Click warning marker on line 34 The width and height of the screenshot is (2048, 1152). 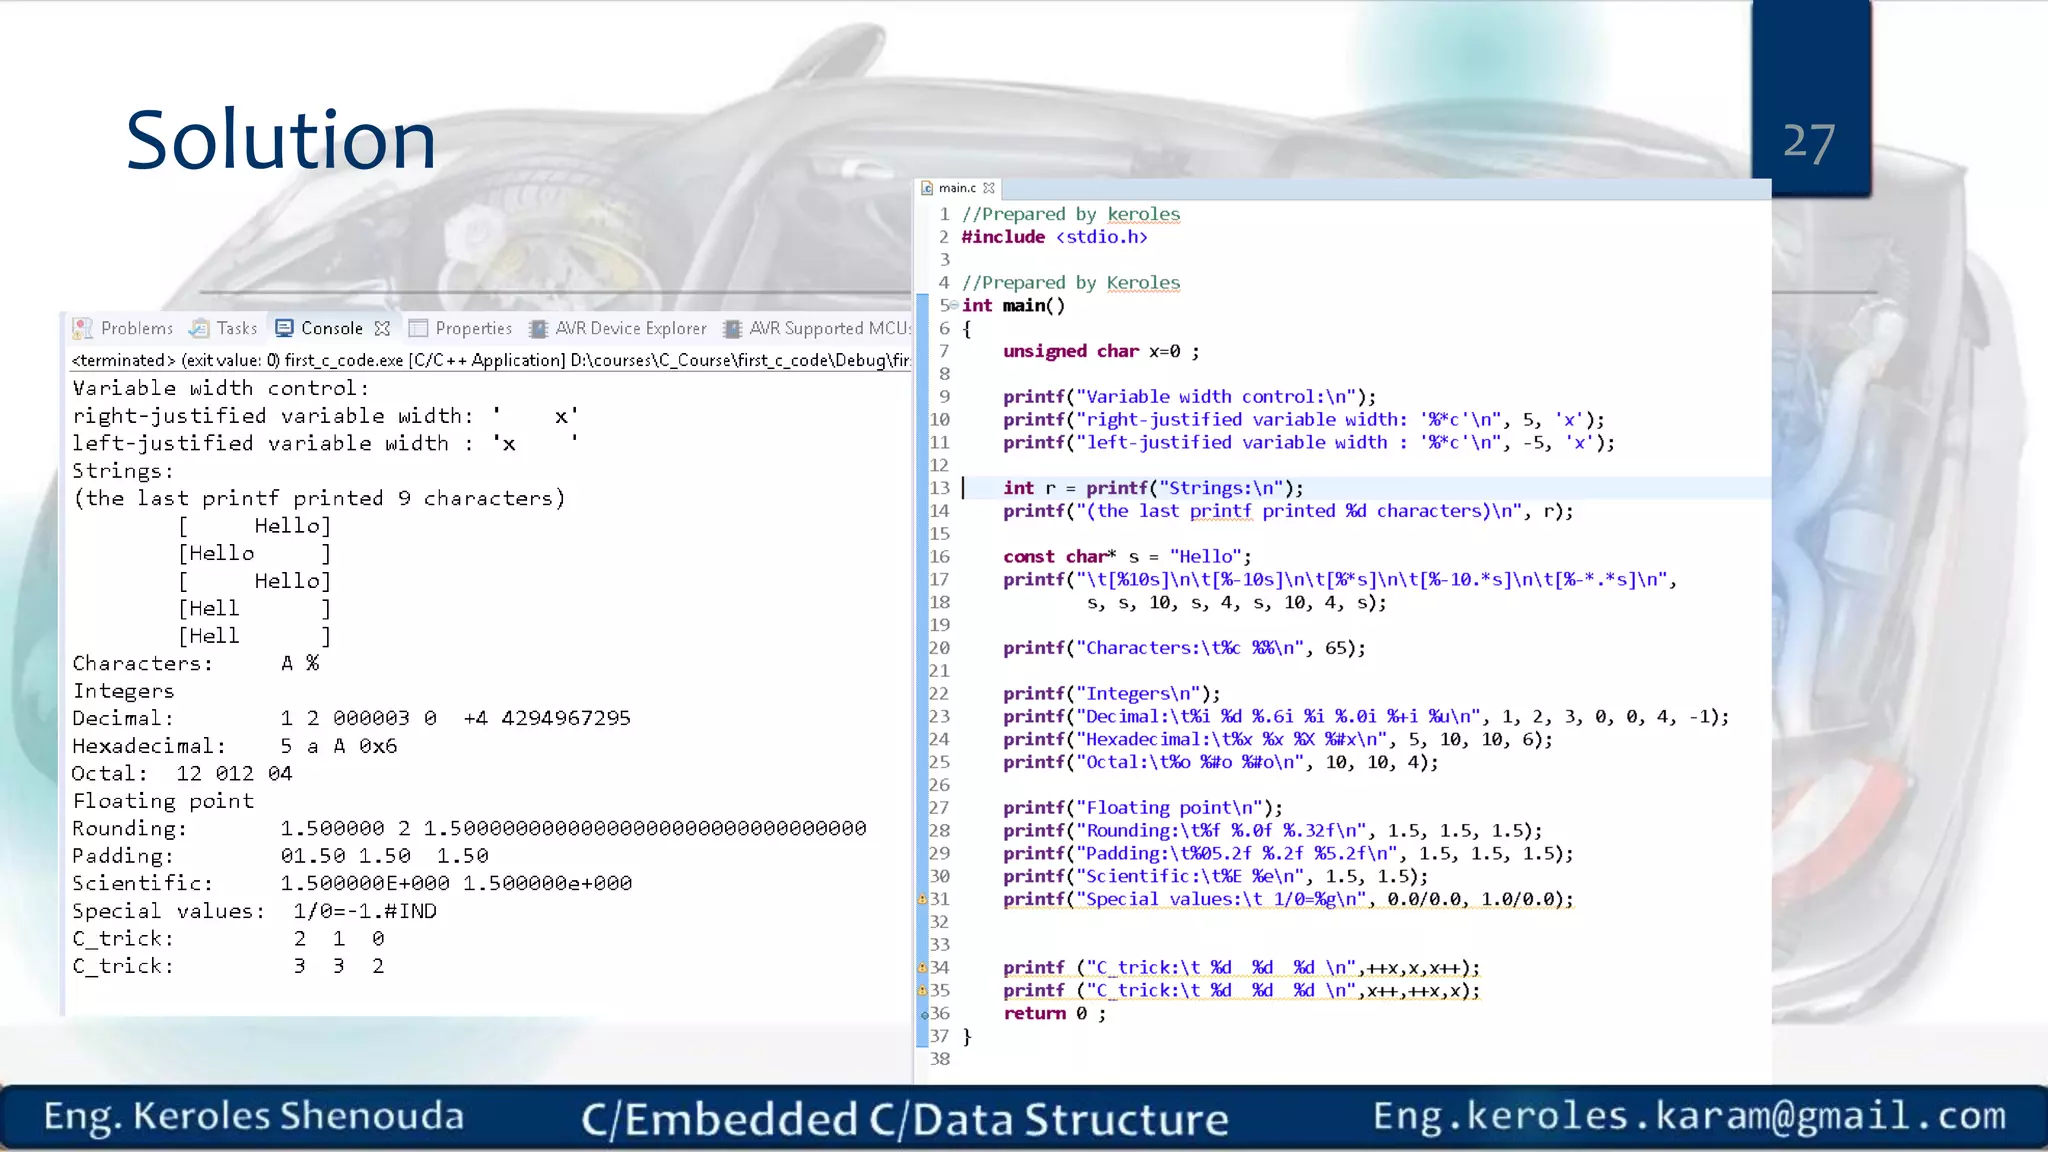click(922, 967)
